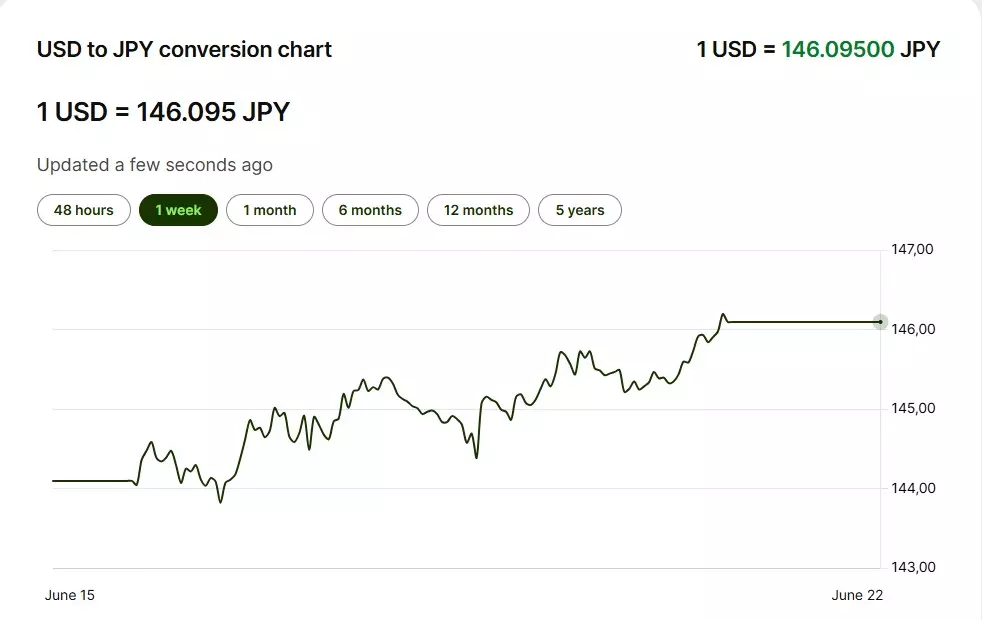The image size is (982, 620).
Task: Select the 48 hours time range
Action: click(84, 210)
